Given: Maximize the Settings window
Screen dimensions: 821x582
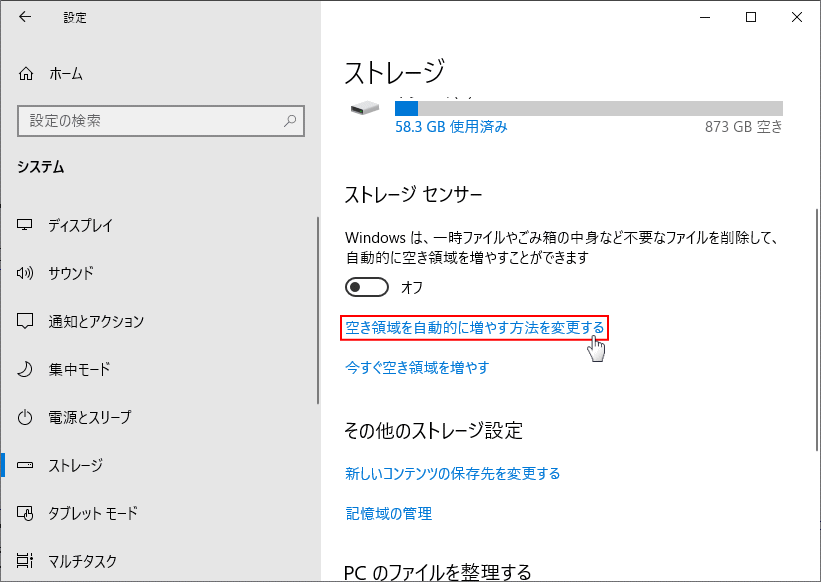Looking at the screenshot, I should (751, 17).
